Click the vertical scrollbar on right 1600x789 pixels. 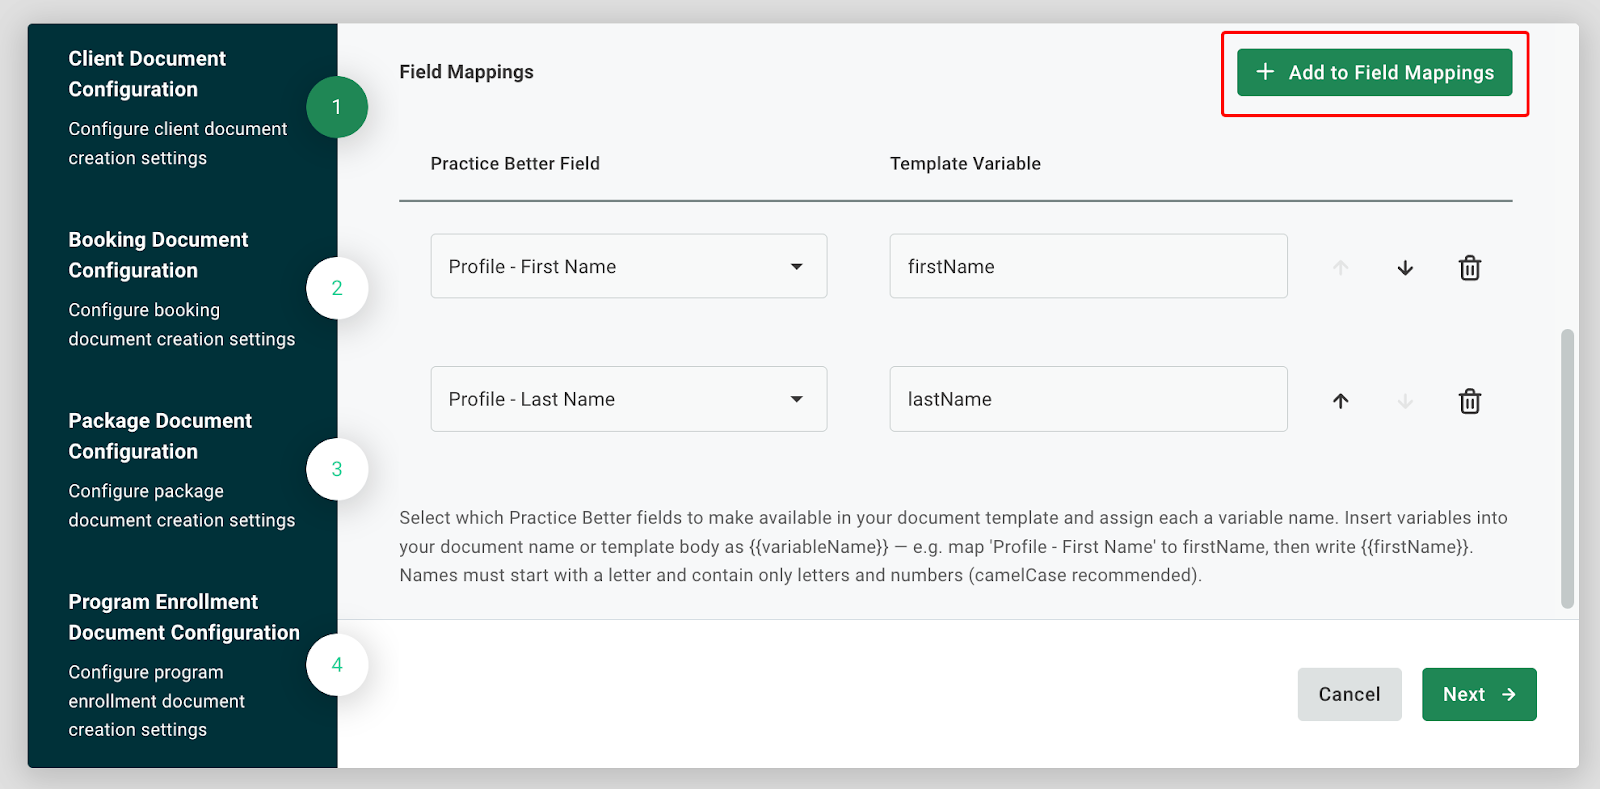(1567, 468)
